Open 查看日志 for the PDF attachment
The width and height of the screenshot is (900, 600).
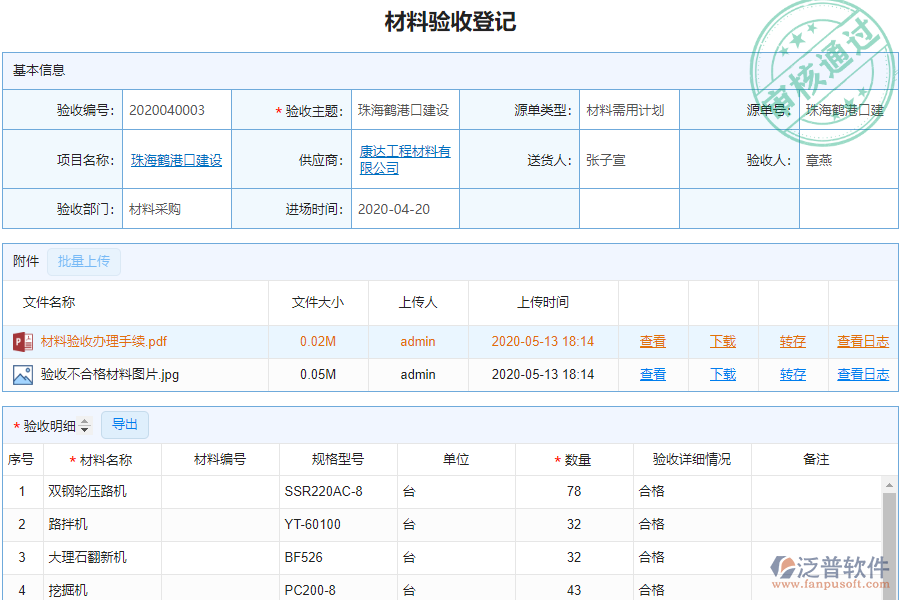[862, 341]
